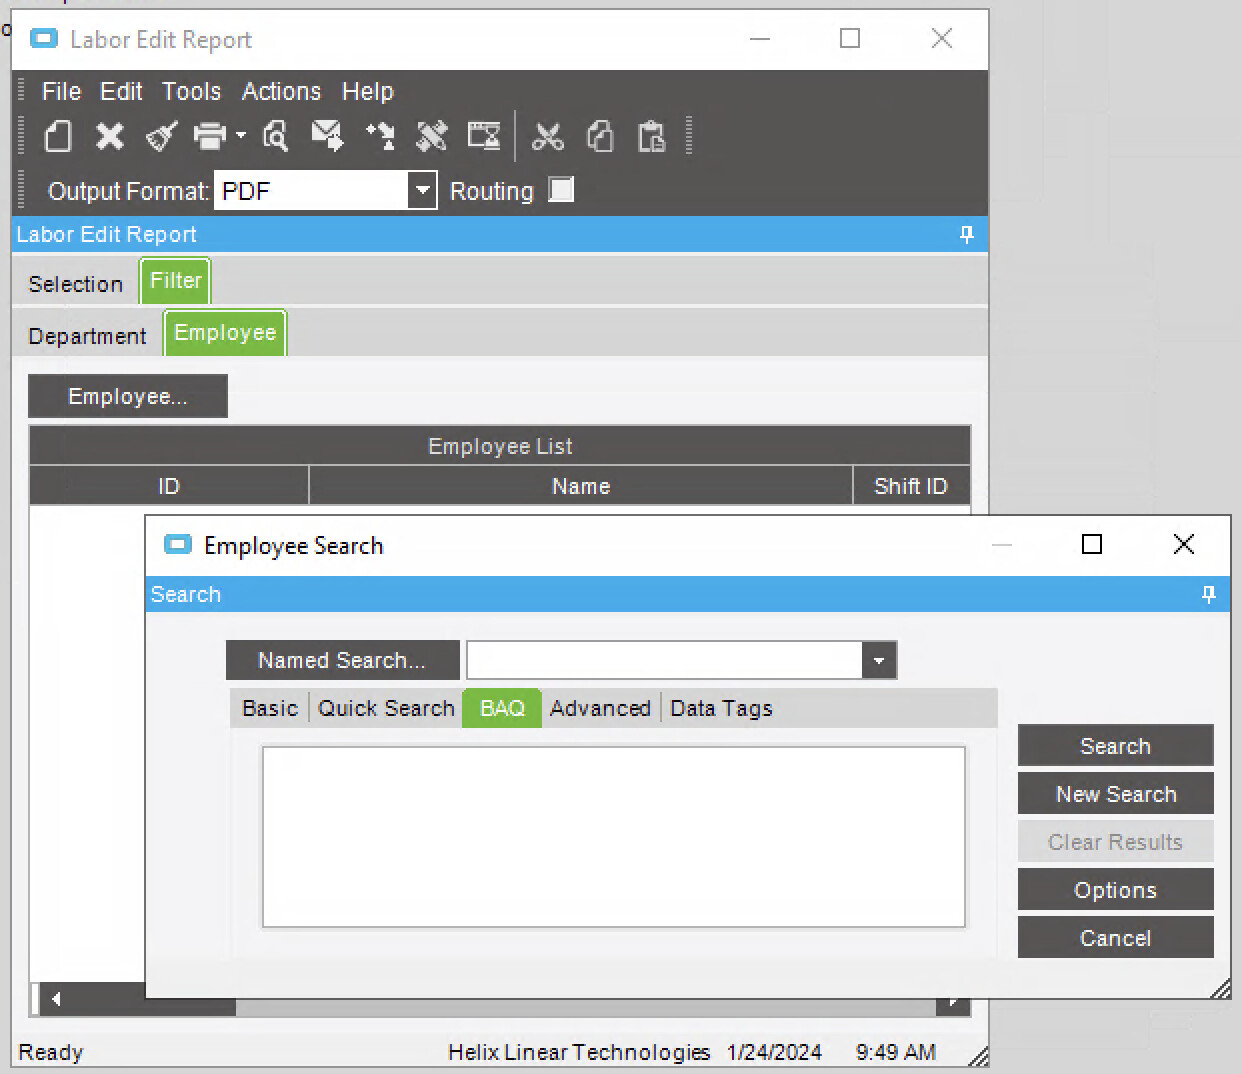Click the email envelope toolbar icon
This screenshot has width=1242, height=1074.
(327, 136)
